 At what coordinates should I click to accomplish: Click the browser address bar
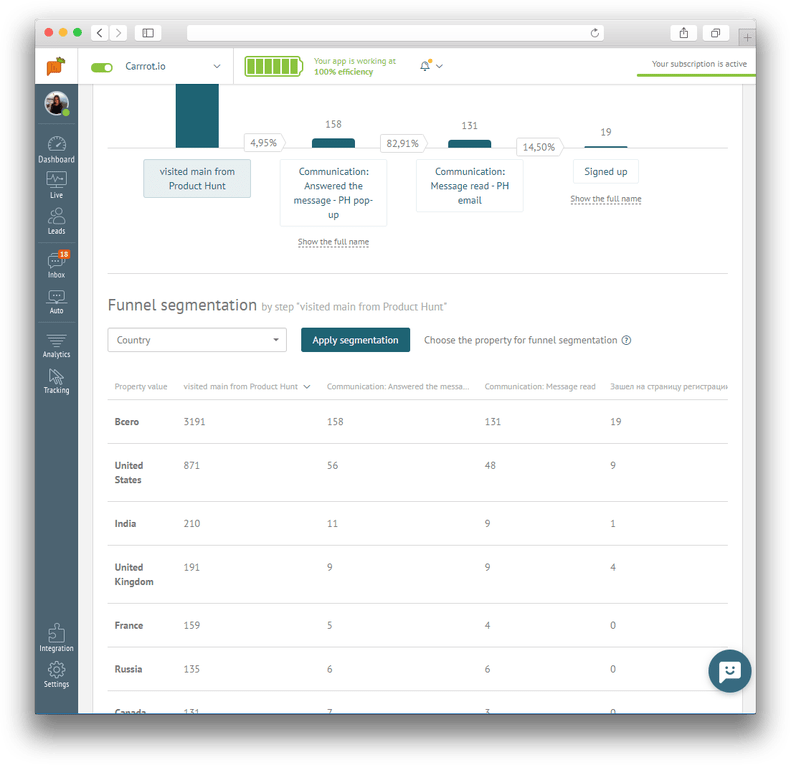[395, 33]
